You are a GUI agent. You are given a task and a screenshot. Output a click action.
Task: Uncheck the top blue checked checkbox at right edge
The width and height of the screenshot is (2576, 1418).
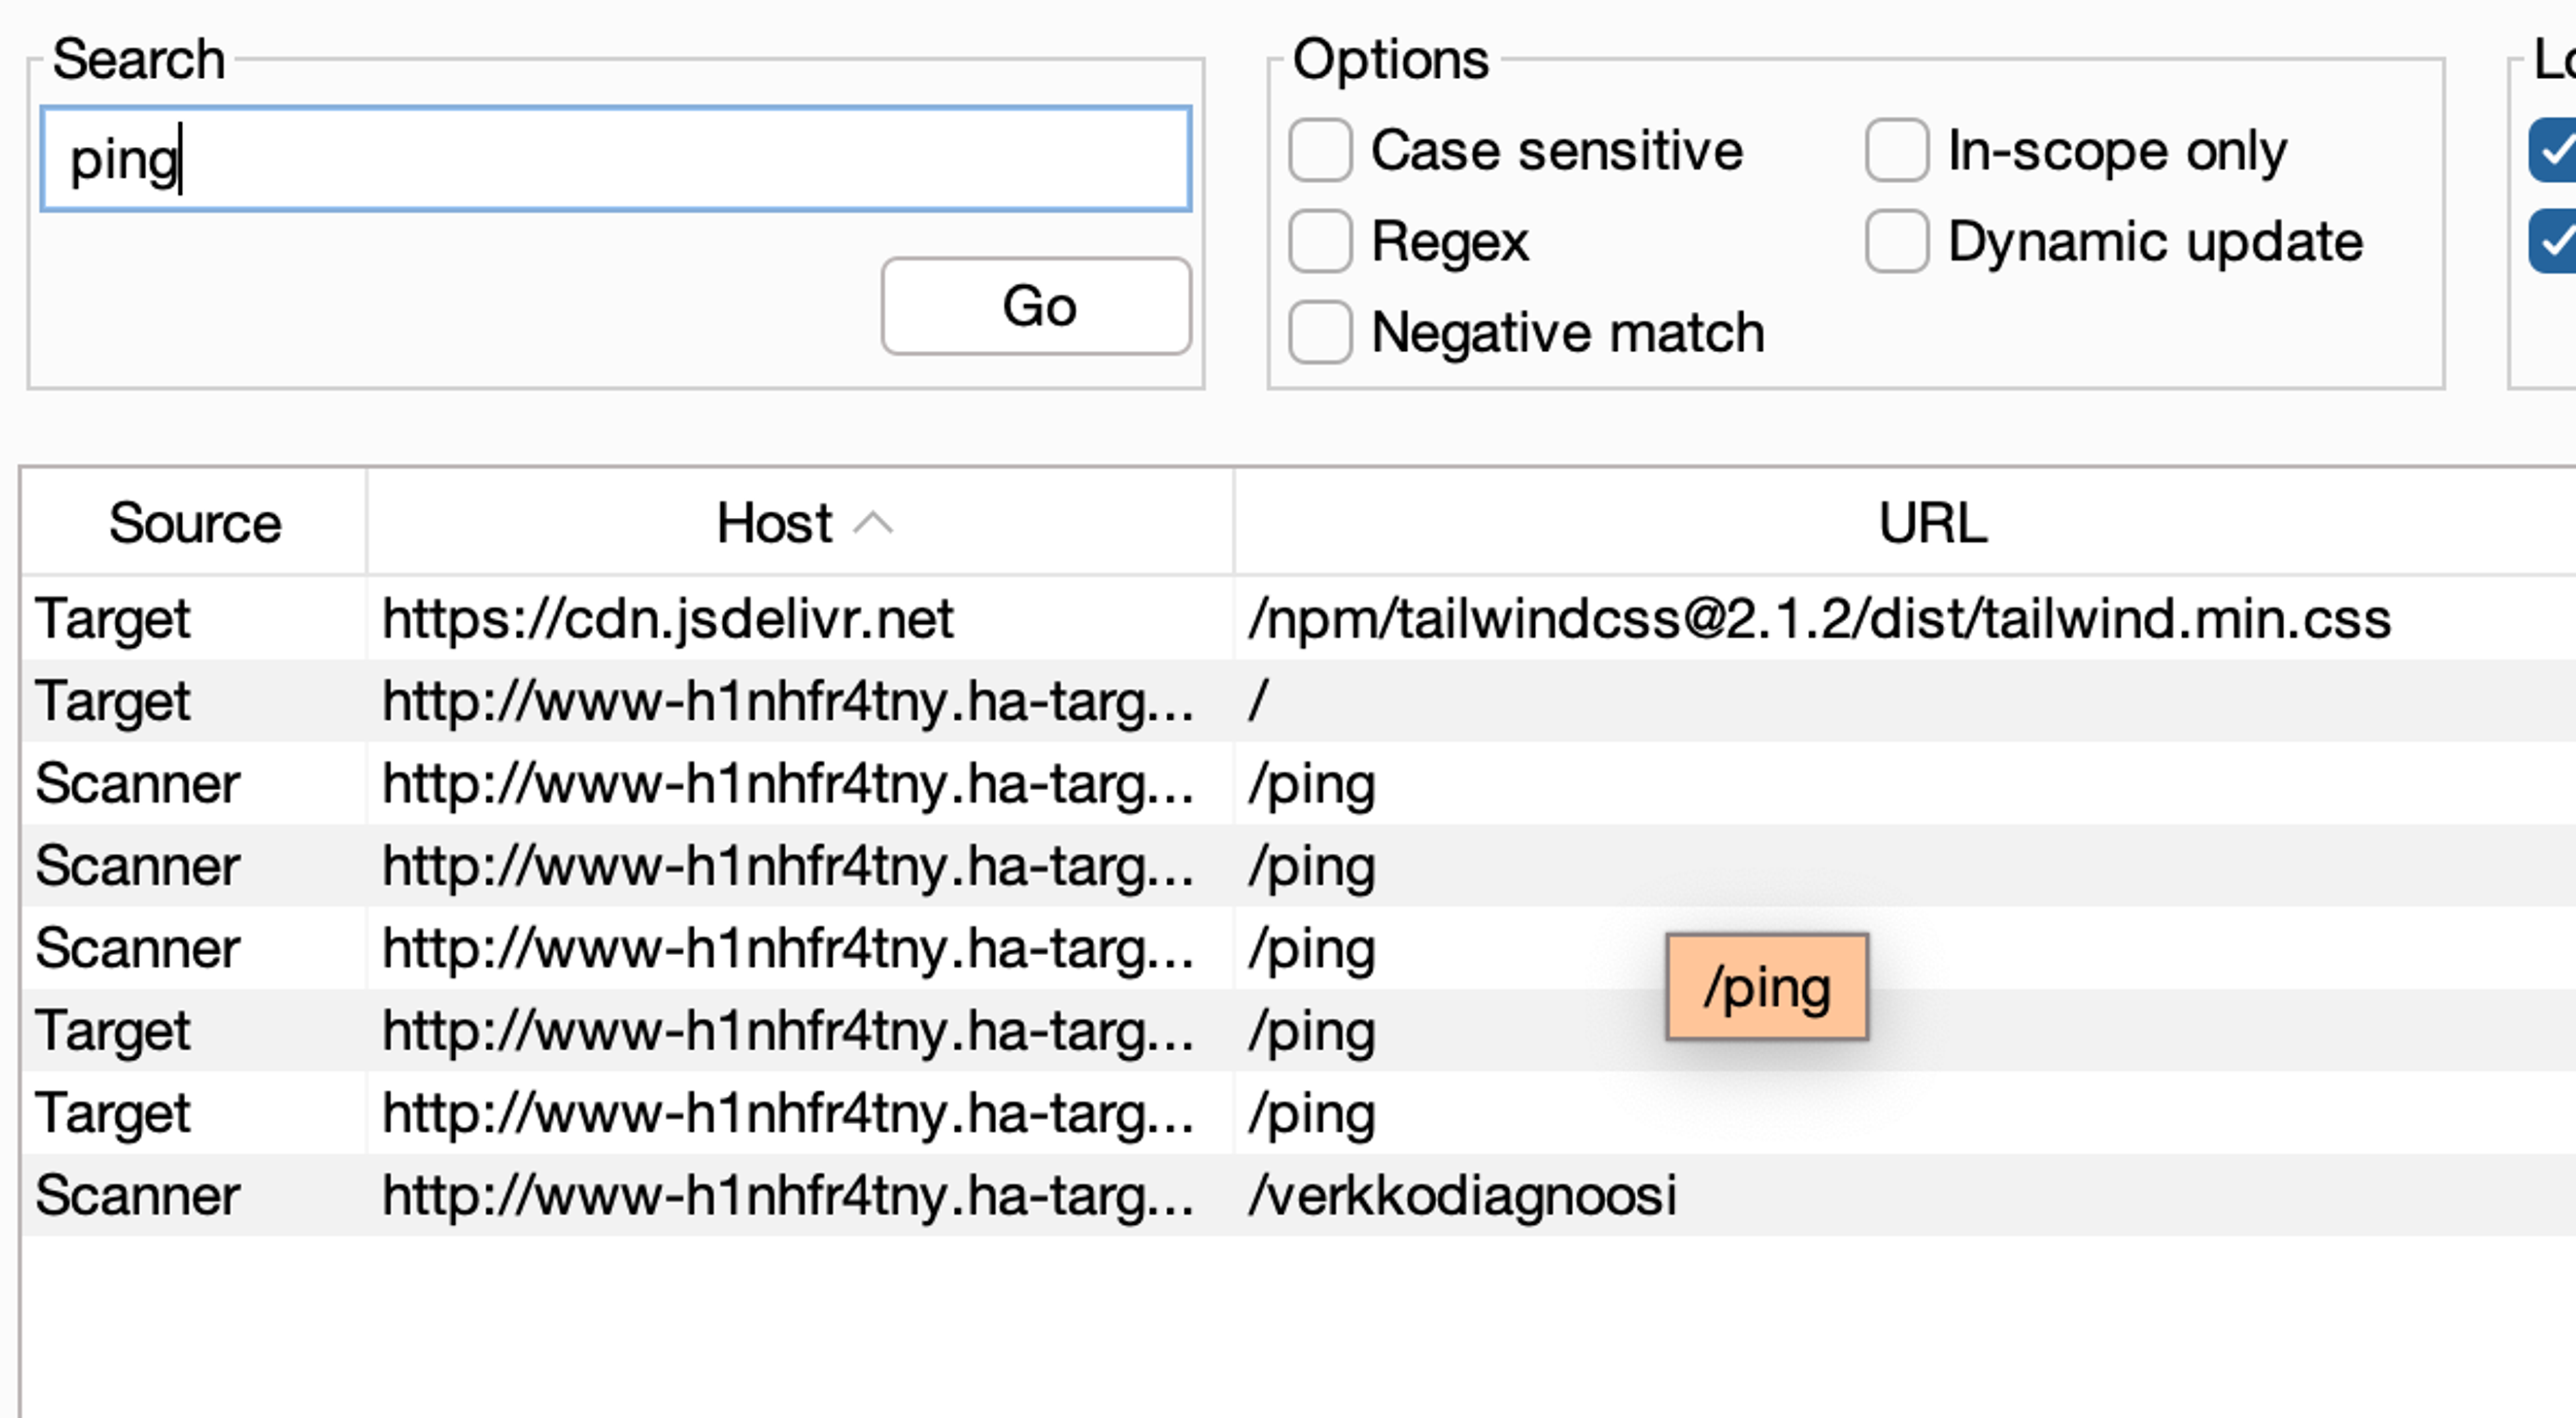(2554, 151)
